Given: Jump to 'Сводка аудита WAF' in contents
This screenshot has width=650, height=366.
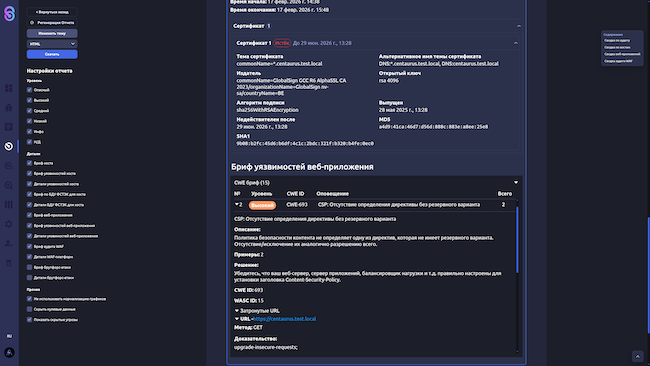Looking at the screenshot, I should click(618, 61).
